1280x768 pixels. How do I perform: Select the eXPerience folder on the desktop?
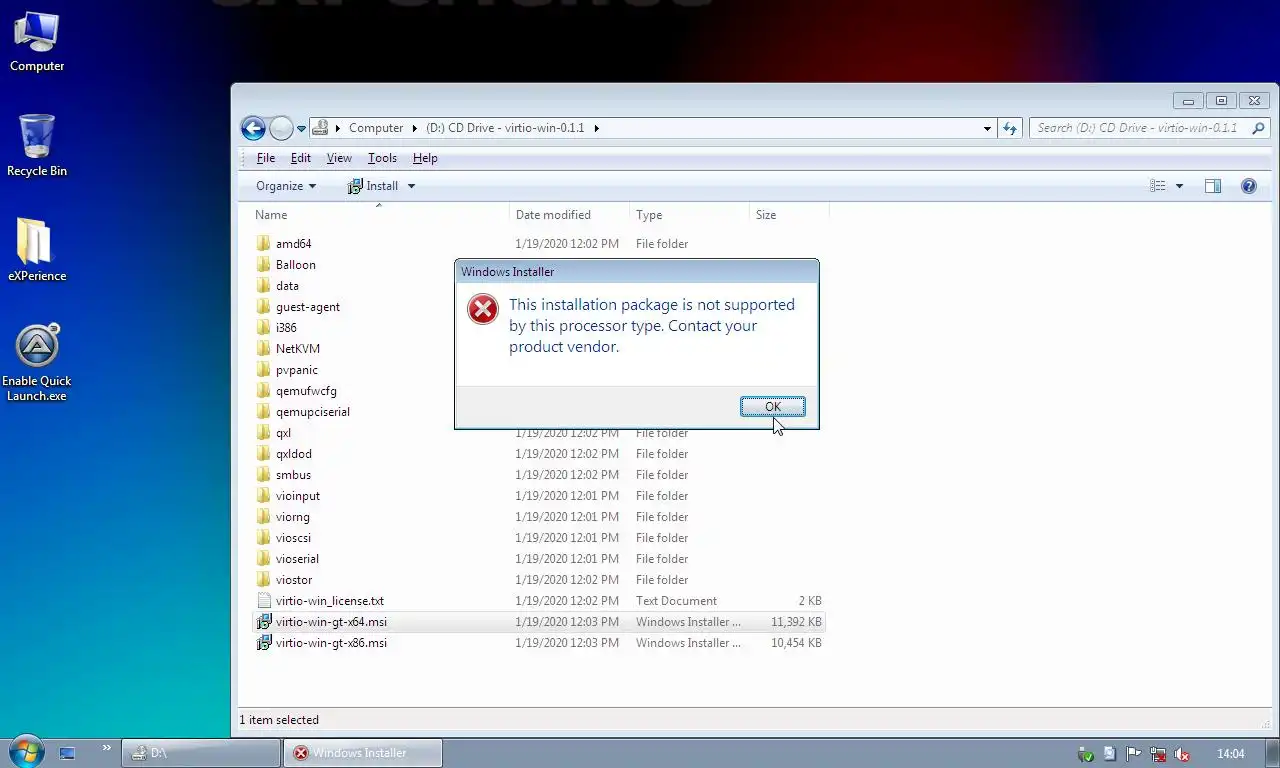click(37, 250)
